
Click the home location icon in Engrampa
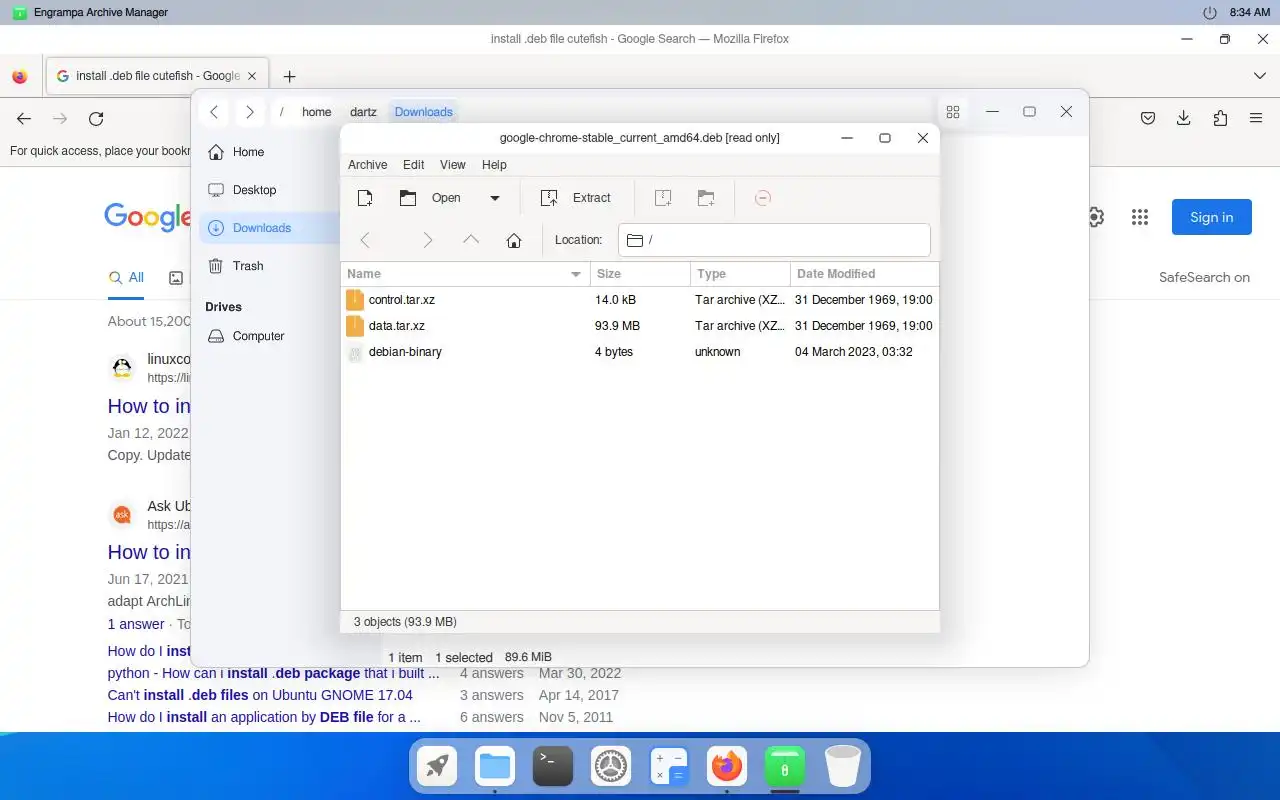514,240
